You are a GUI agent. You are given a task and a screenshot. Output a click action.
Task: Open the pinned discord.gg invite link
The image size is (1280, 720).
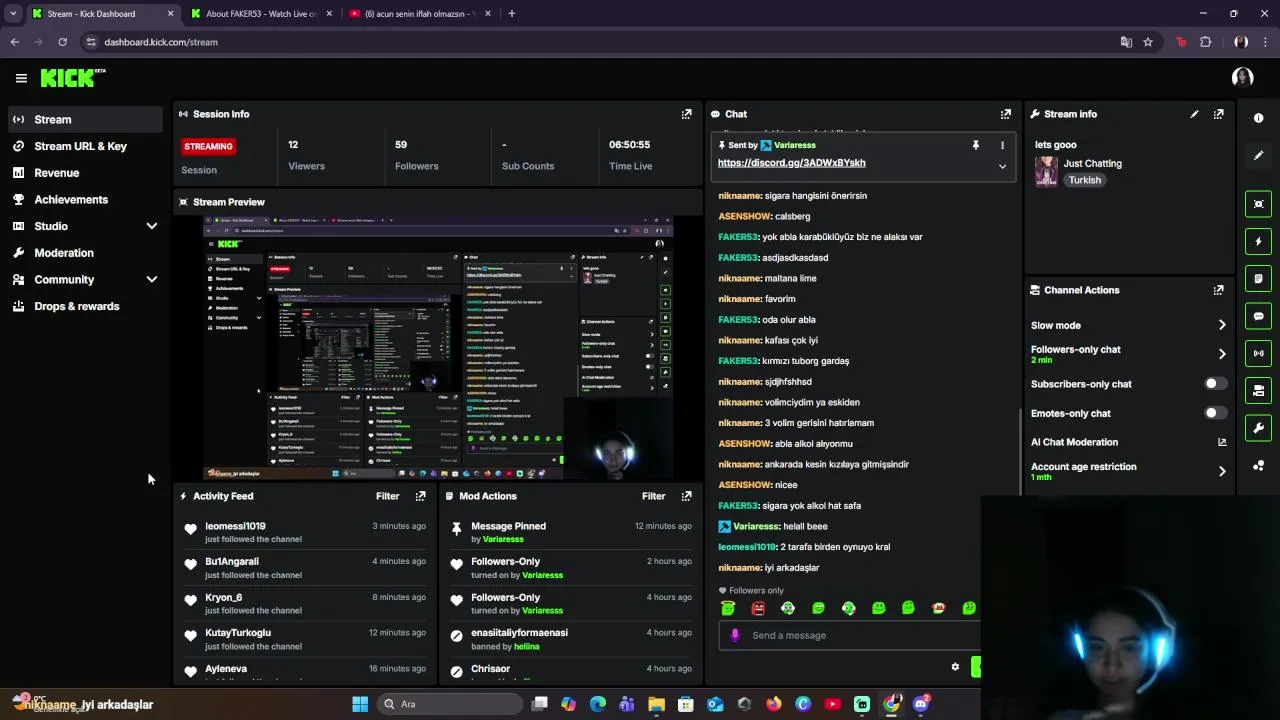click(x=791, y=163)
